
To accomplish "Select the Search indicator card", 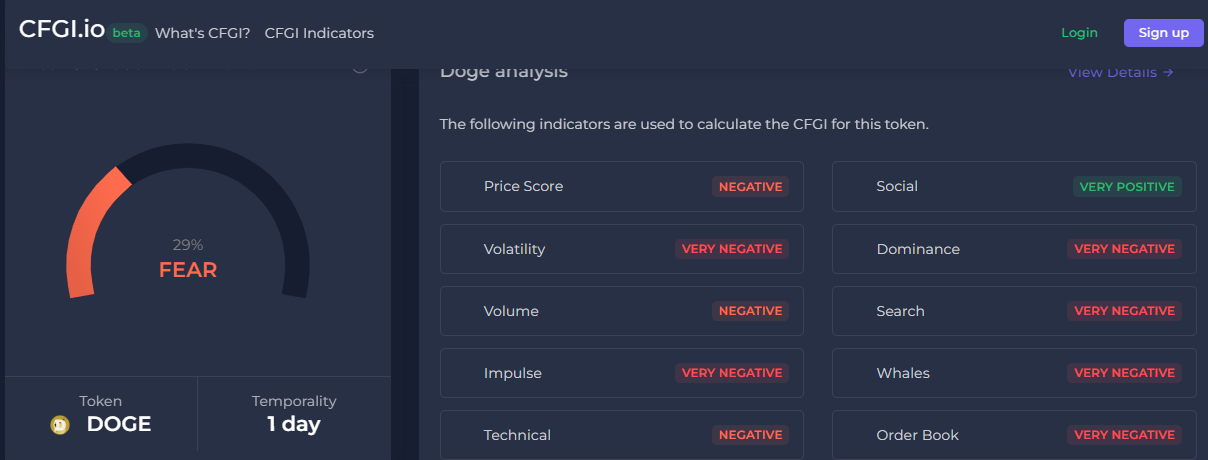I will tap(1013, 311).
